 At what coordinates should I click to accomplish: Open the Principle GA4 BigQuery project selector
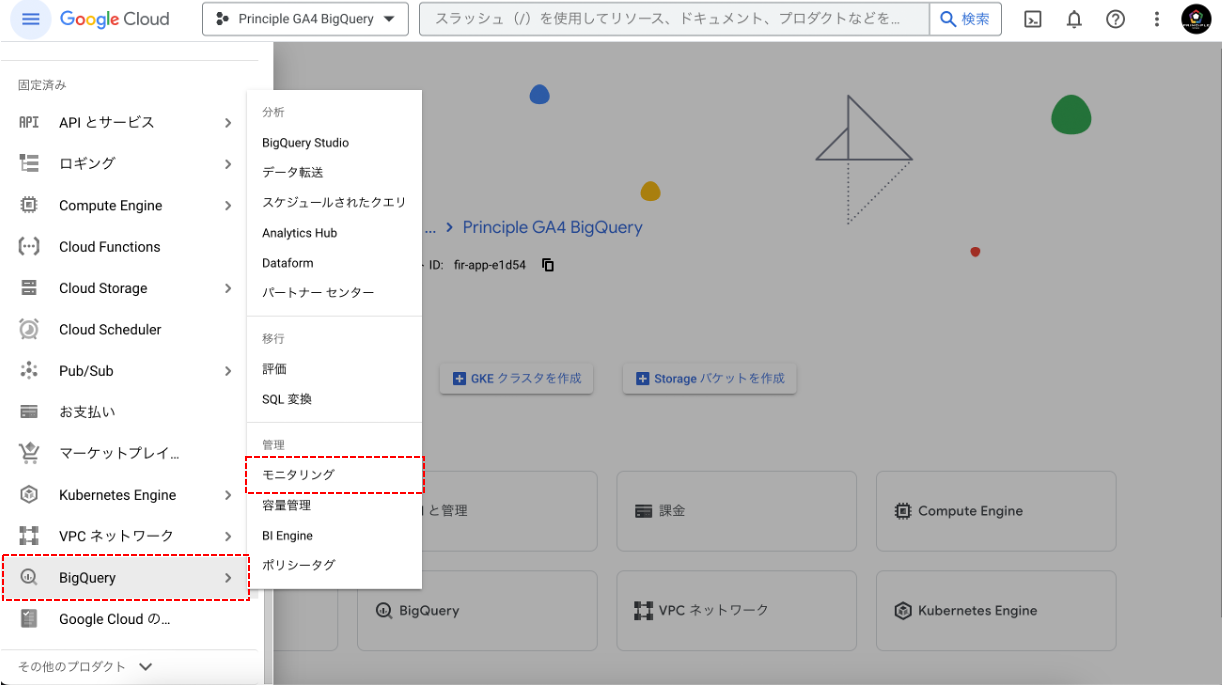click(x=305, y=19)
